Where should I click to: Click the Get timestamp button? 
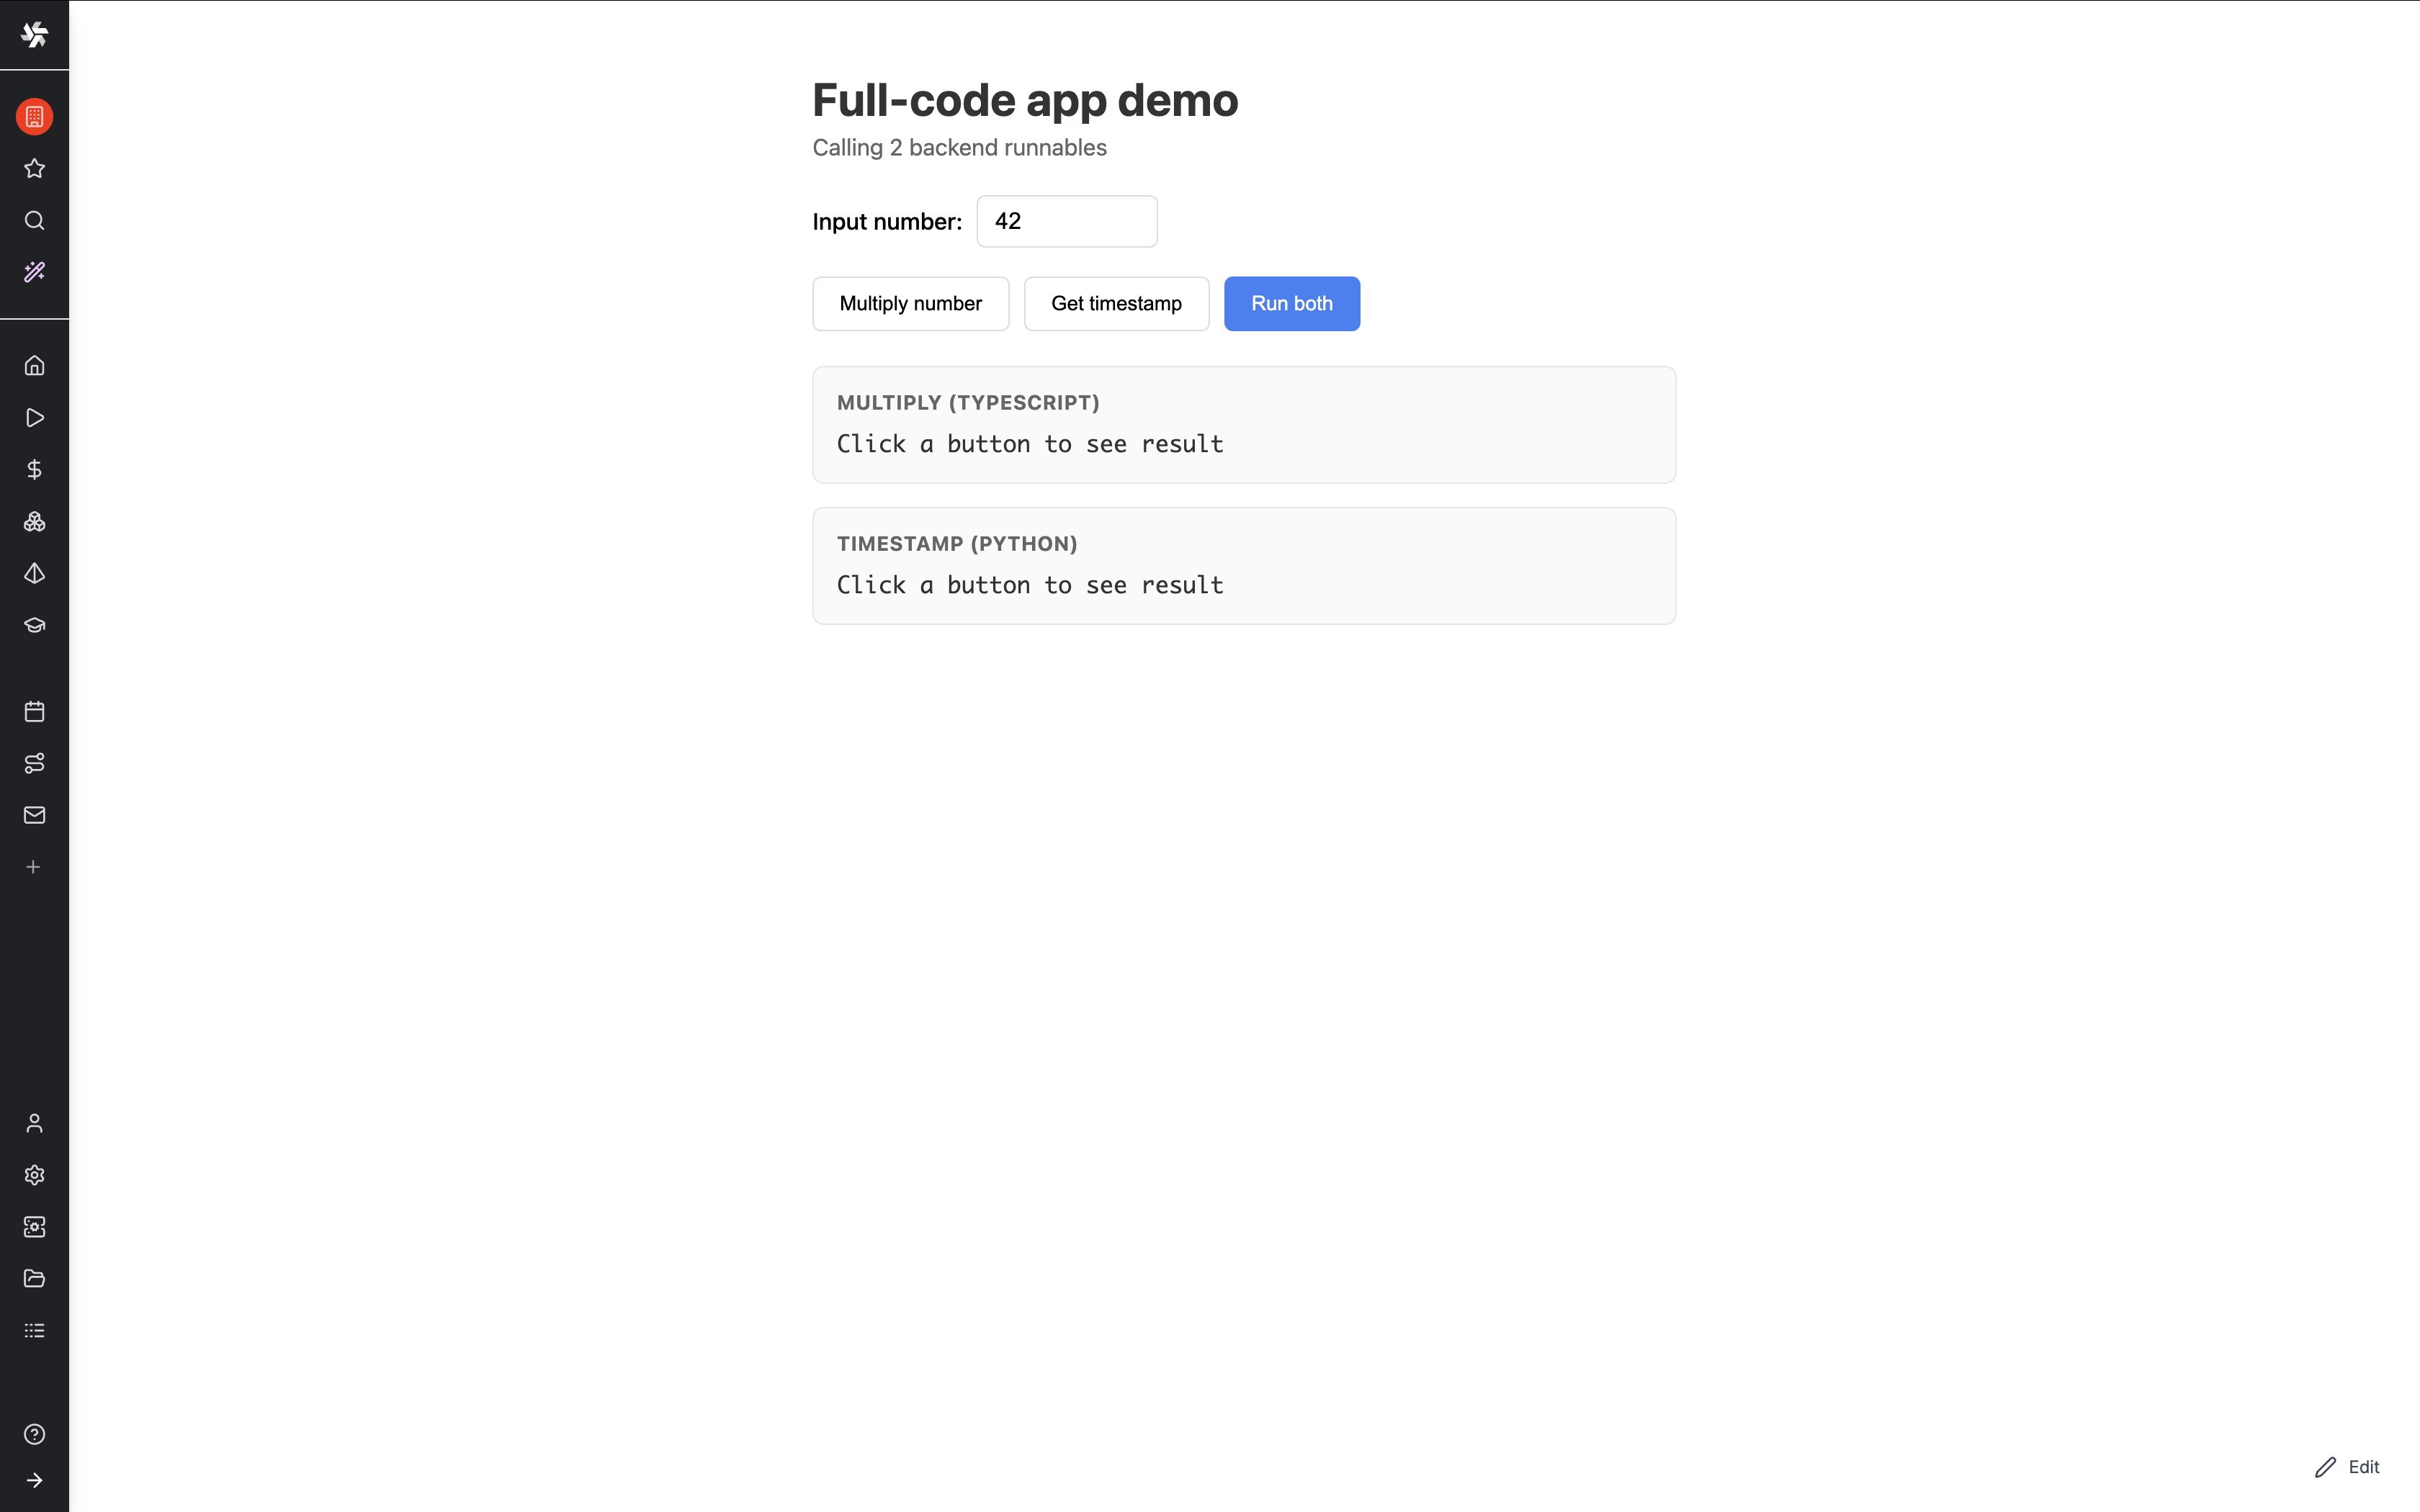[x=1116, y=303]
